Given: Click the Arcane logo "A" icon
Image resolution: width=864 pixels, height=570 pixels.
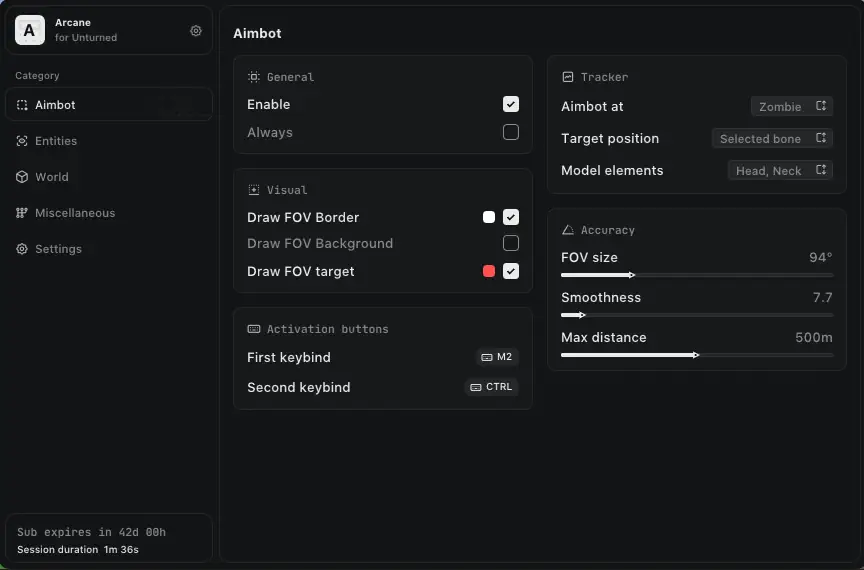Looking at the screenshot, I should click(x=30, y=30).
